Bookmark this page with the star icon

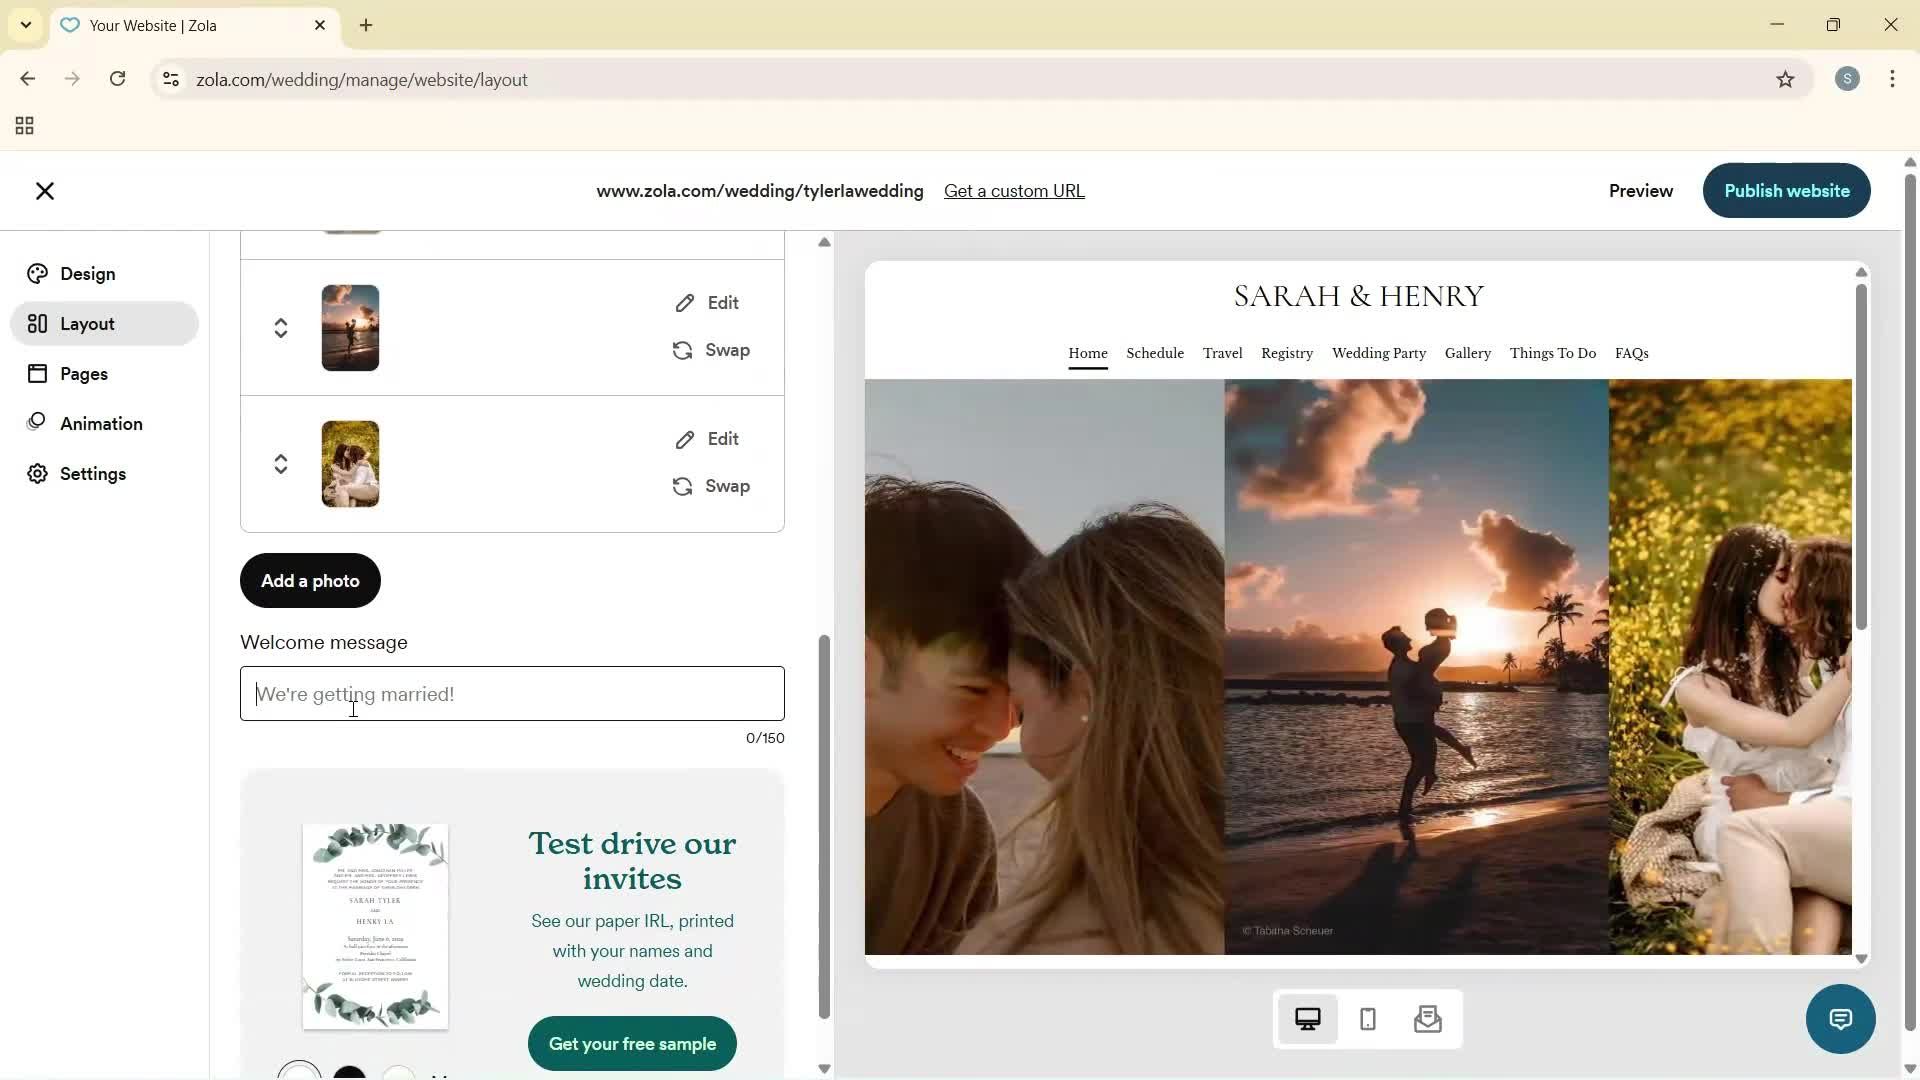[x=1786, y=79]
